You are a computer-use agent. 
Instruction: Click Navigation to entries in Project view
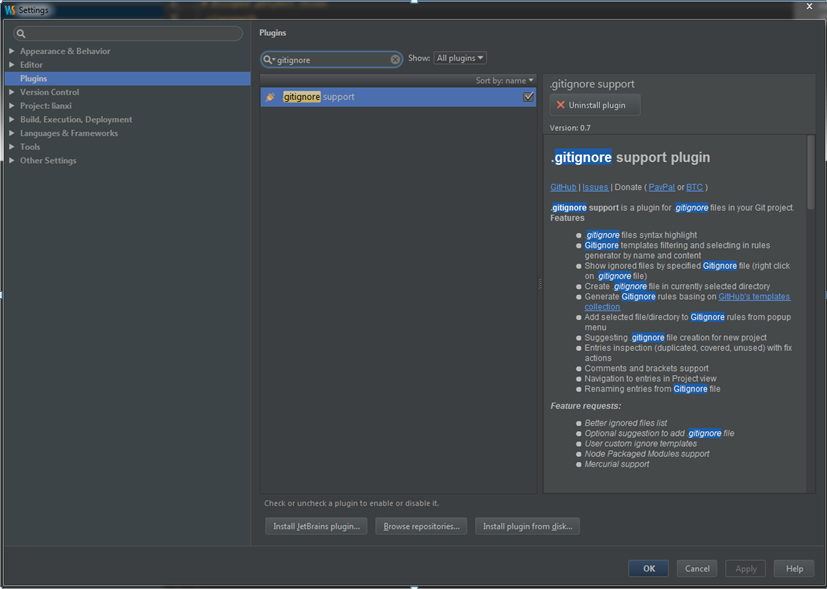click(650, 379)
